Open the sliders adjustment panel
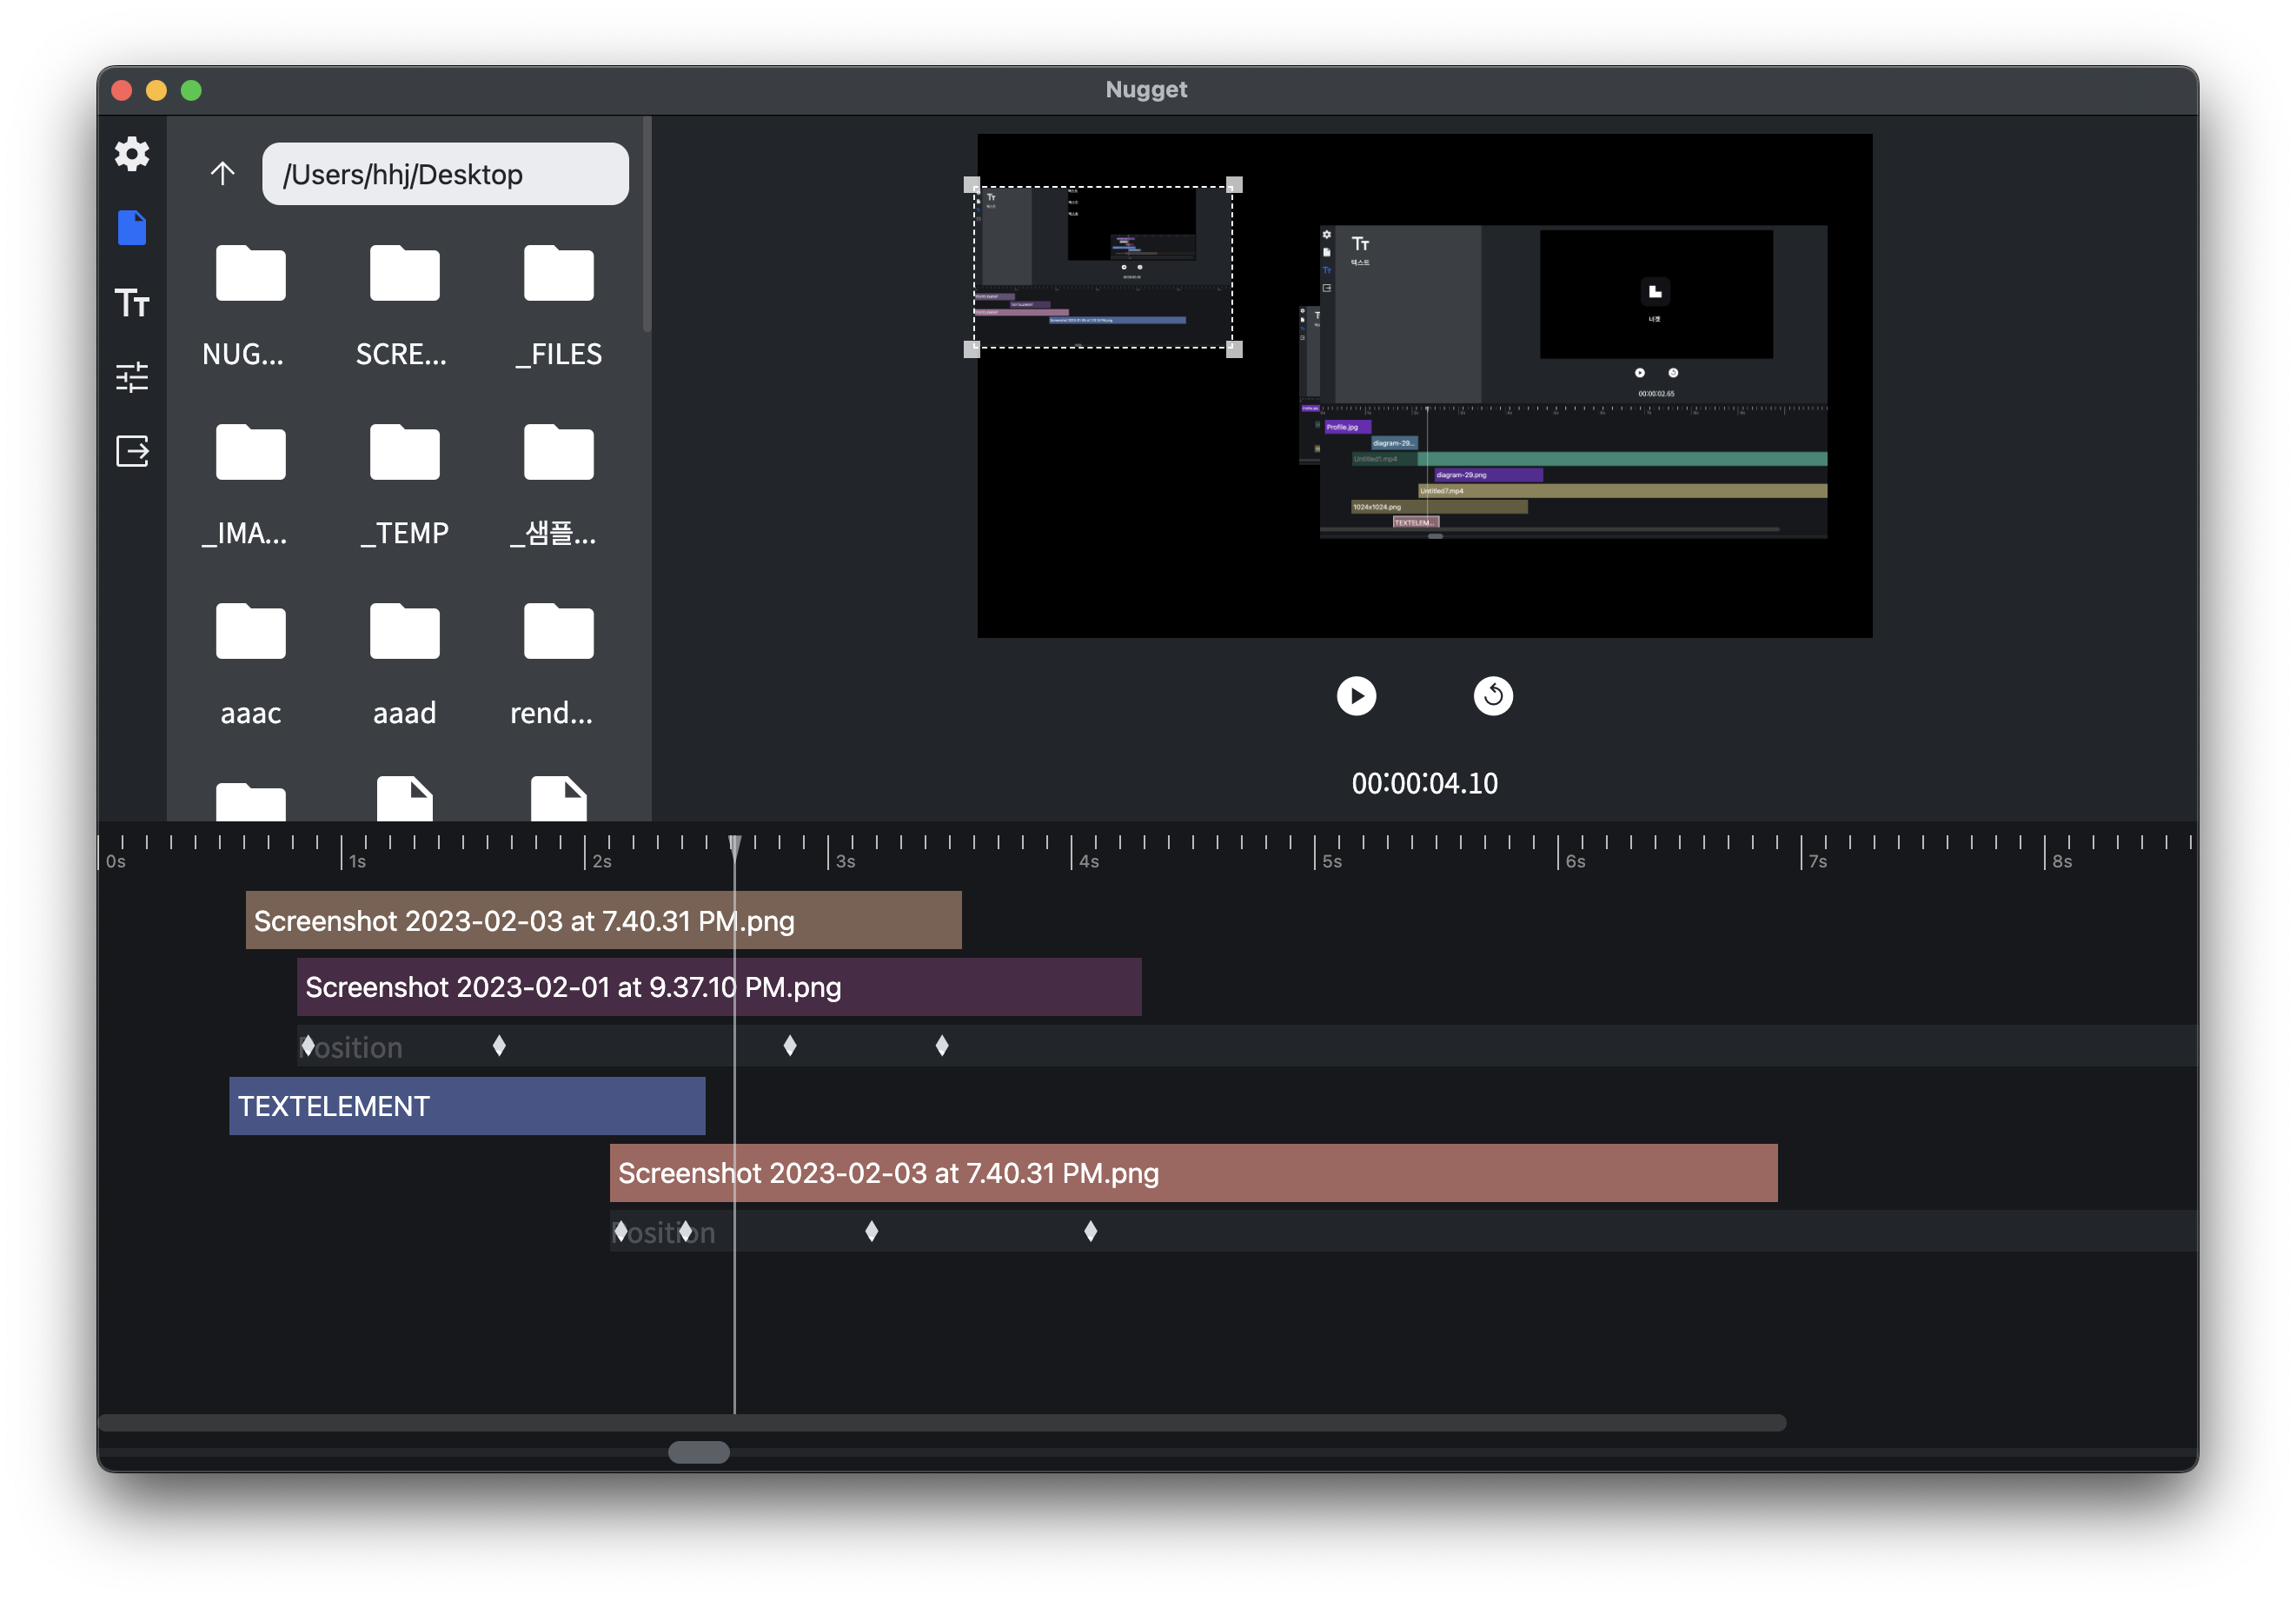This screenshot has height=1601, width=2296. coord(132,377)
